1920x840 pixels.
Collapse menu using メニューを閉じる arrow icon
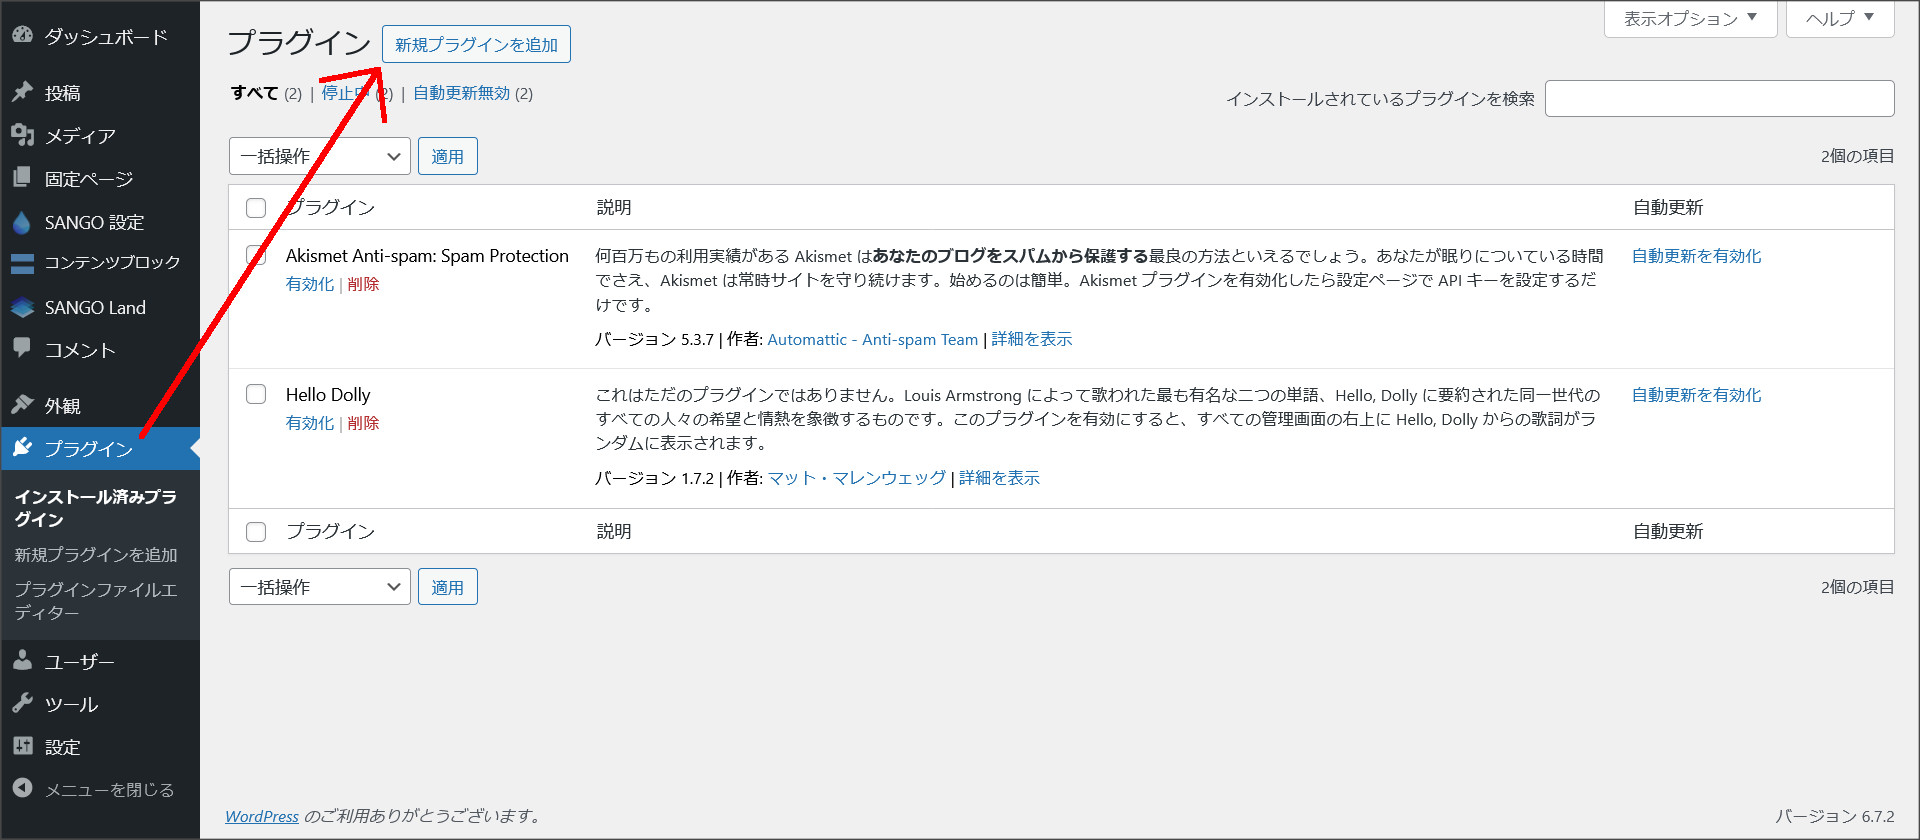click(22, 789)
